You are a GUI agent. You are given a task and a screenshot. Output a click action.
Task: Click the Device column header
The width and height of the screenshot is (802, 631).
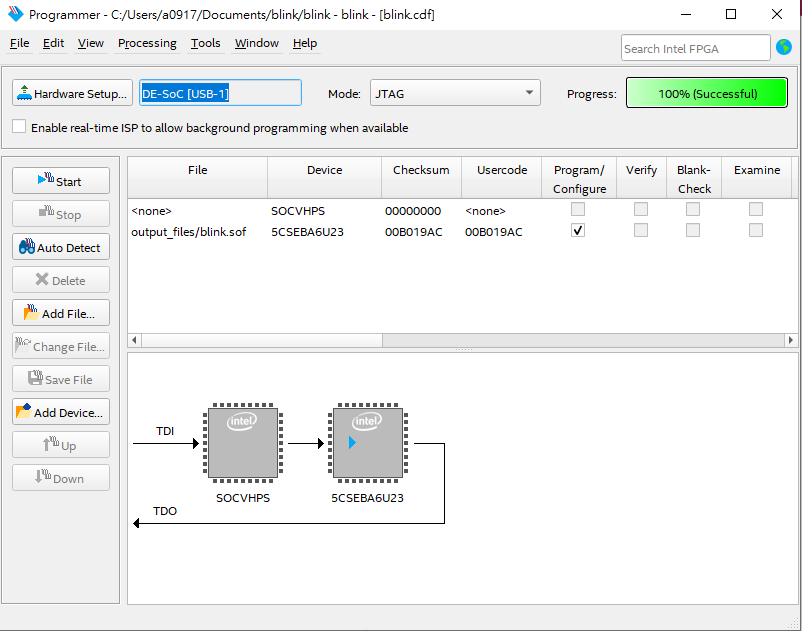(x=324, y=170)
